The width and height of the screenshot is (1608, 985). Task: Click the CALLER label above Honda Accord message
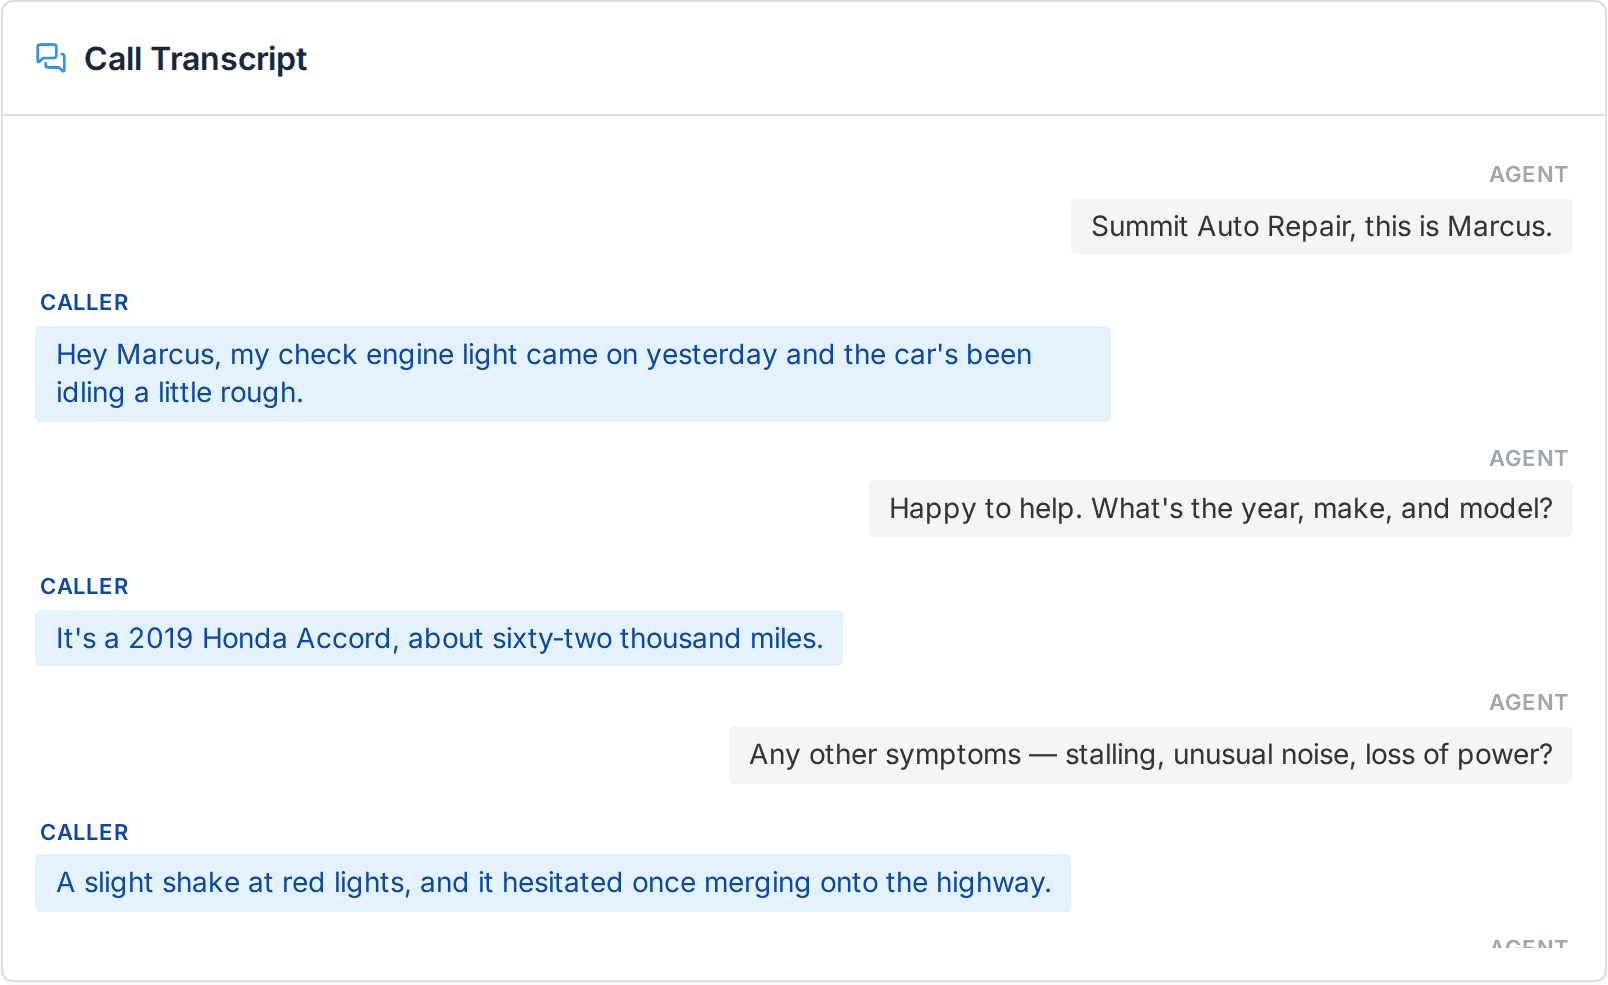point(84,586)
